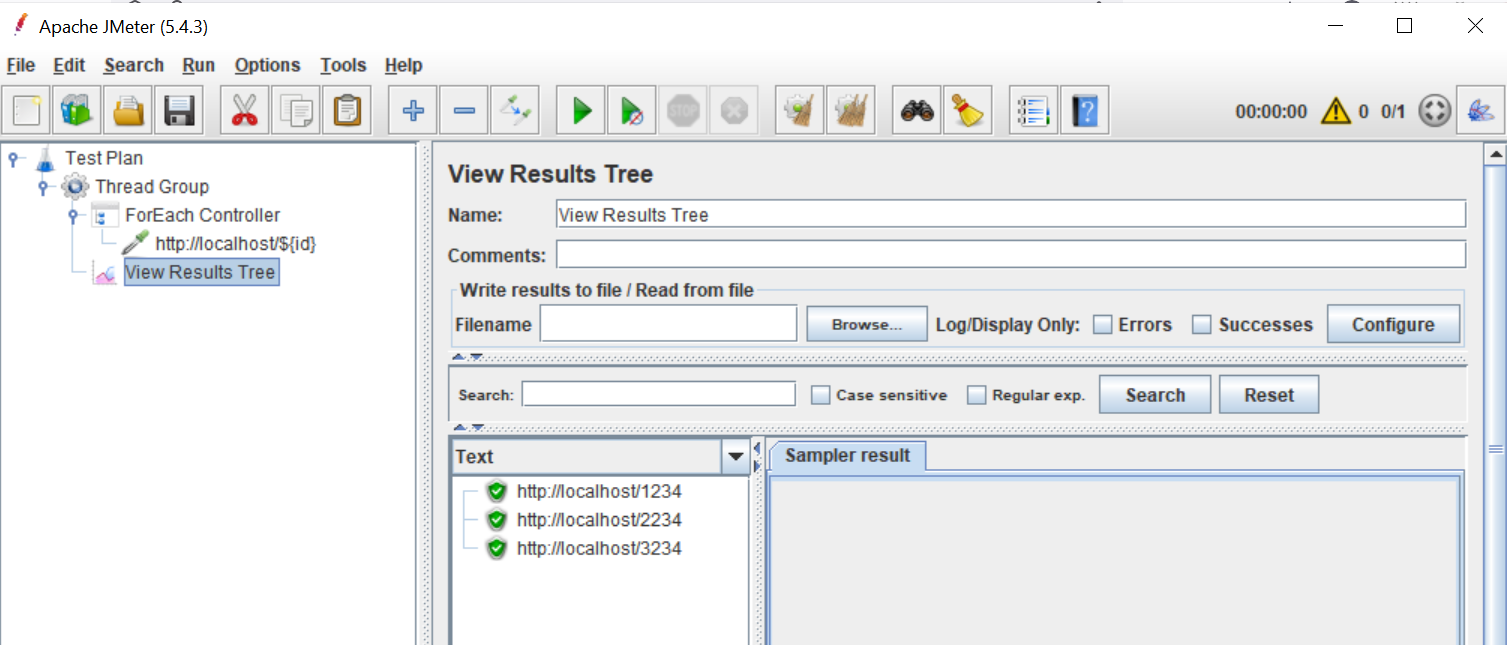Clear all results with double broom icon
1507x645 pixels.
click(851, 110)
